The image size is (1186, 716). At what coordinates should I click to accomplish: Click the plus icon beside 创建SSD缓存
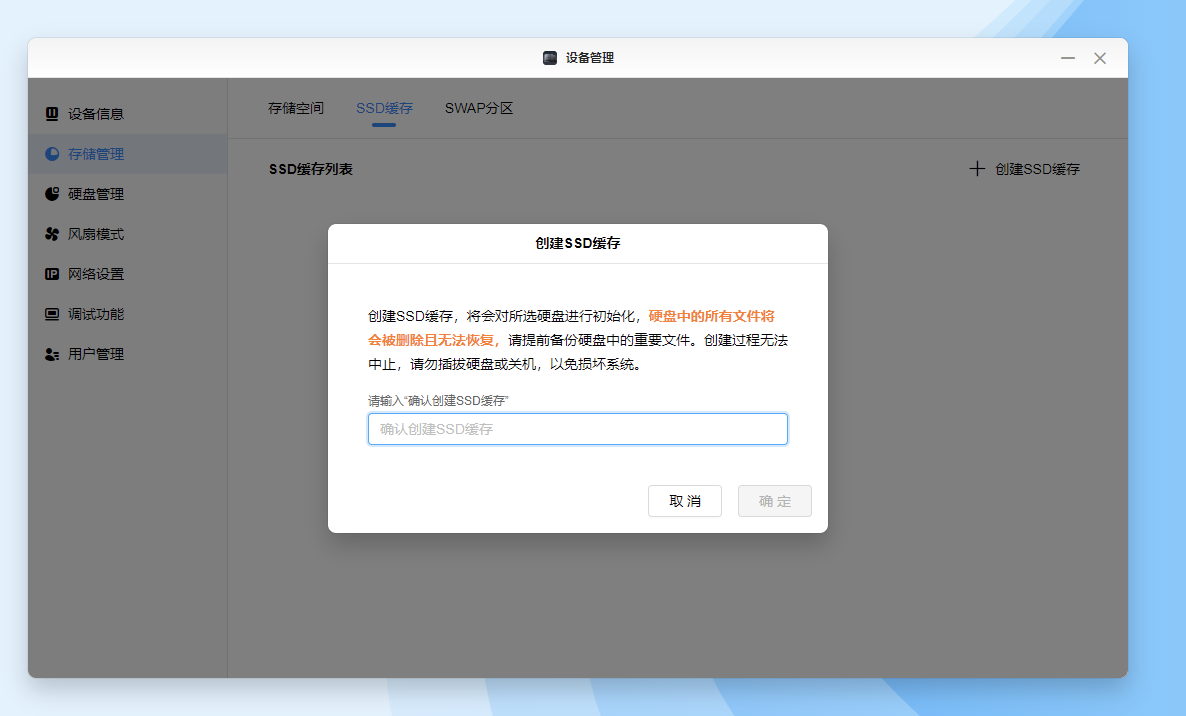[x=977, y=169]
